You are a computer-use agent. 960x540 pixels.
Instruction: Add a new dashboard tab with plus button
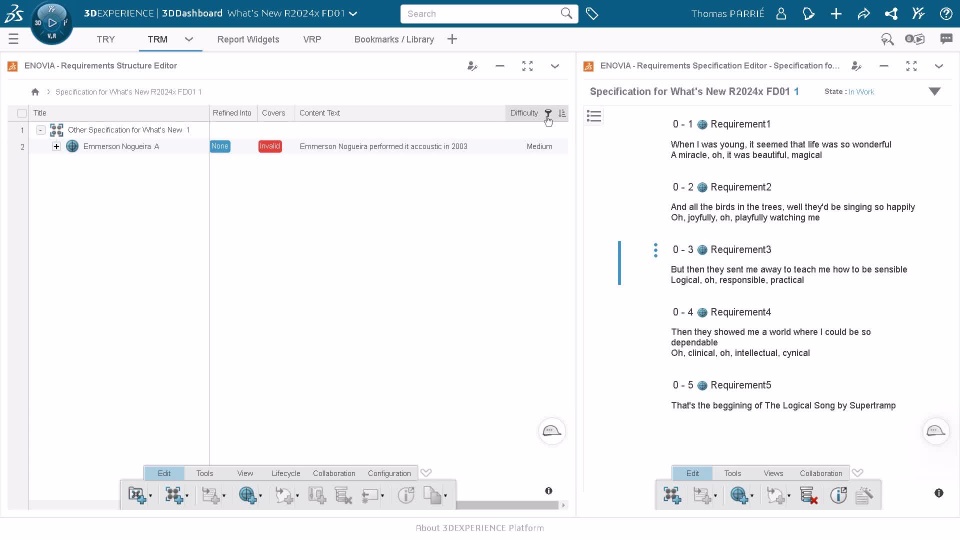(x=452, y=39)
